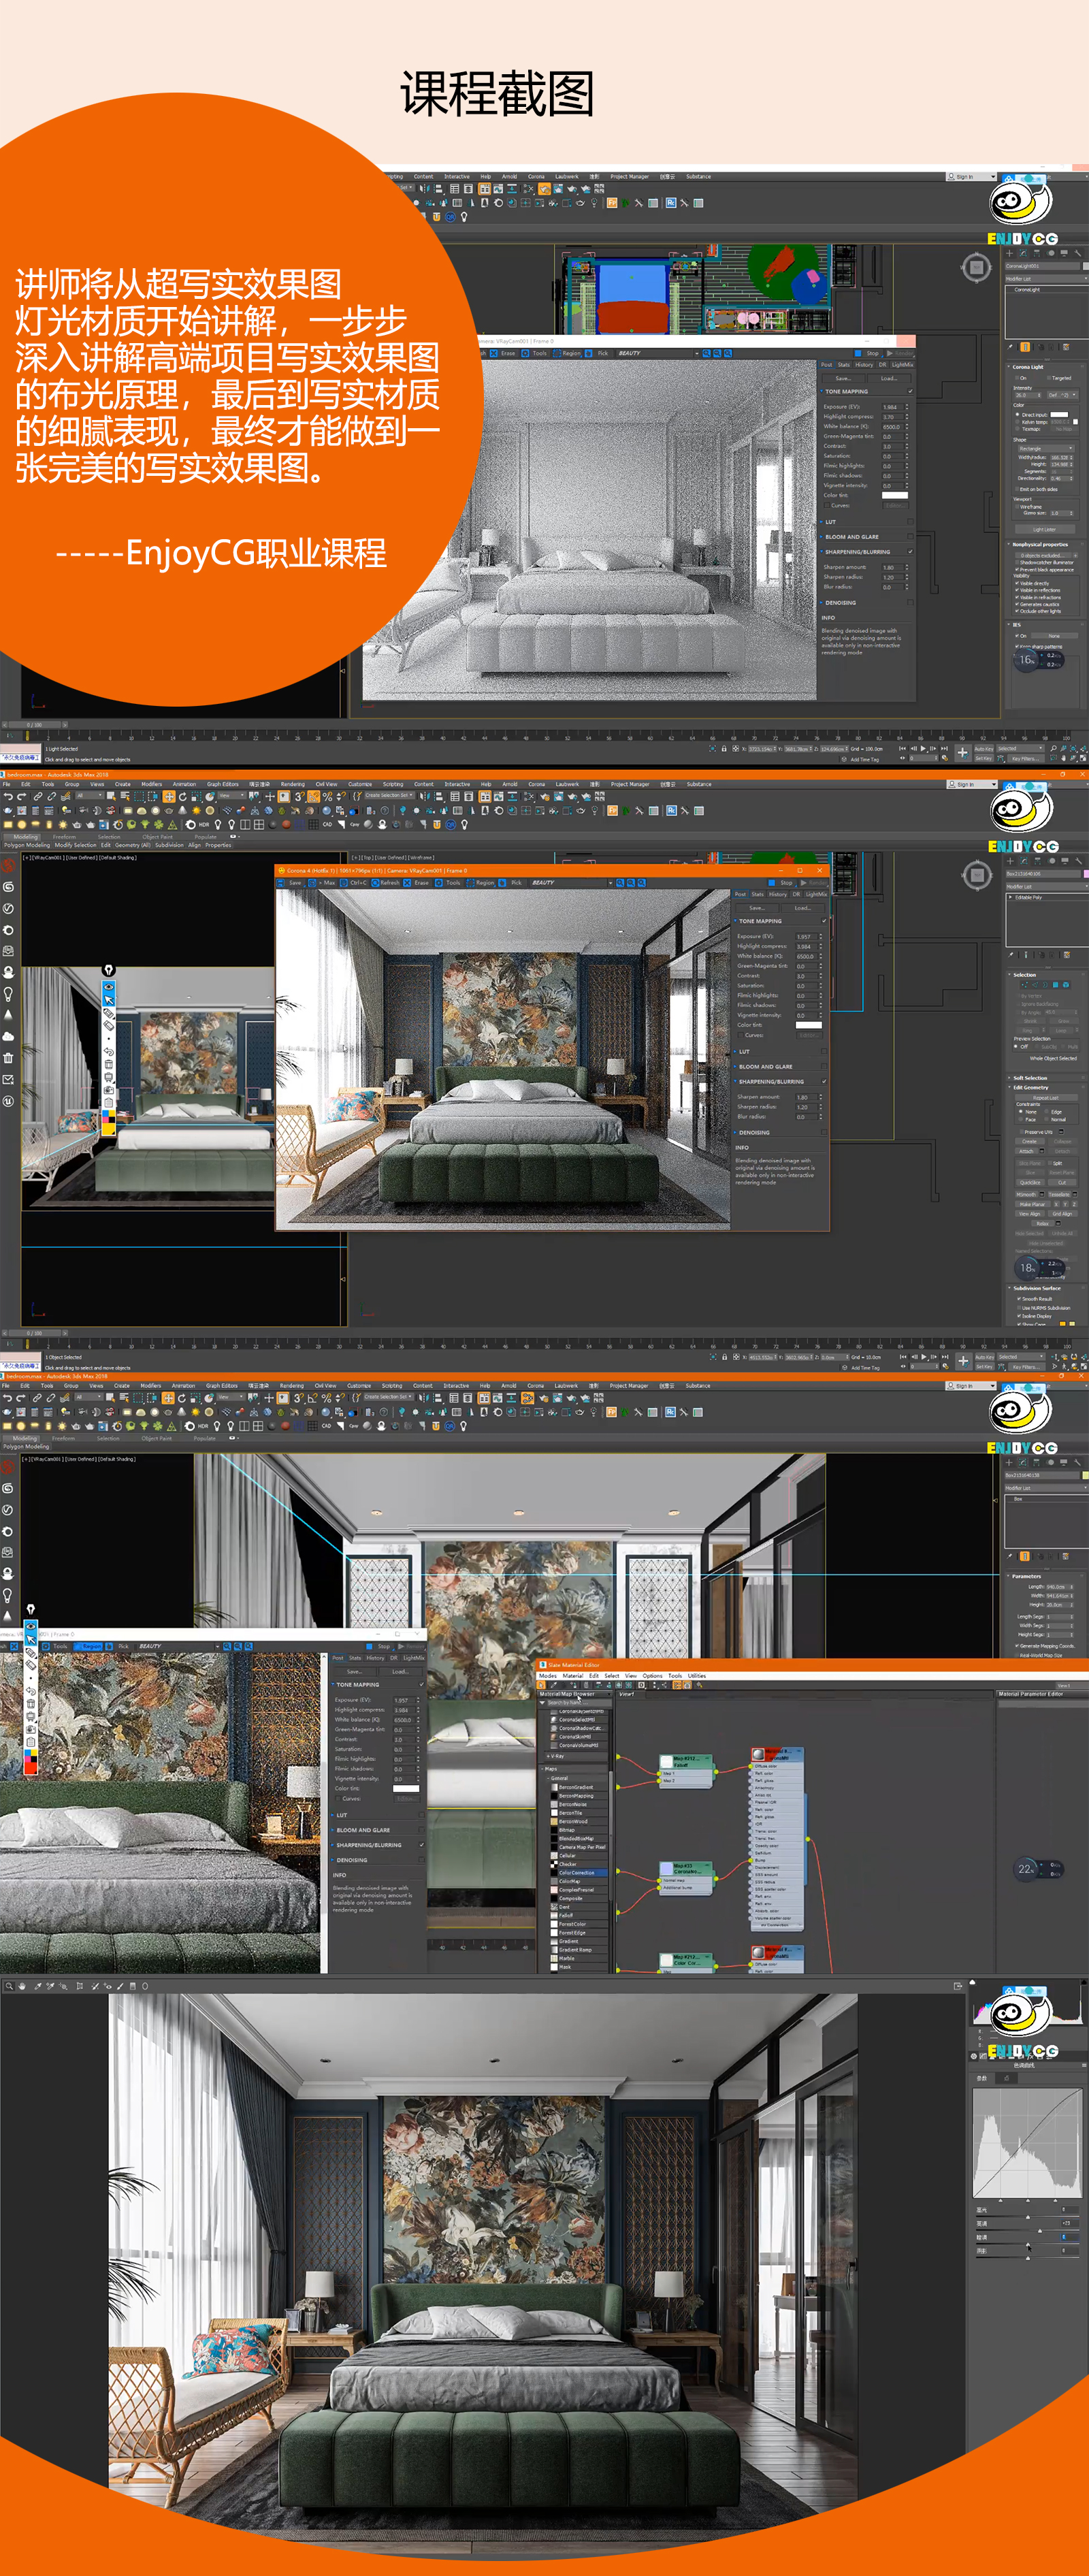Screen dimensions: 1089x2576
Task: Activate Select and Move tool in second screenshot
Action: coord(169,797)
